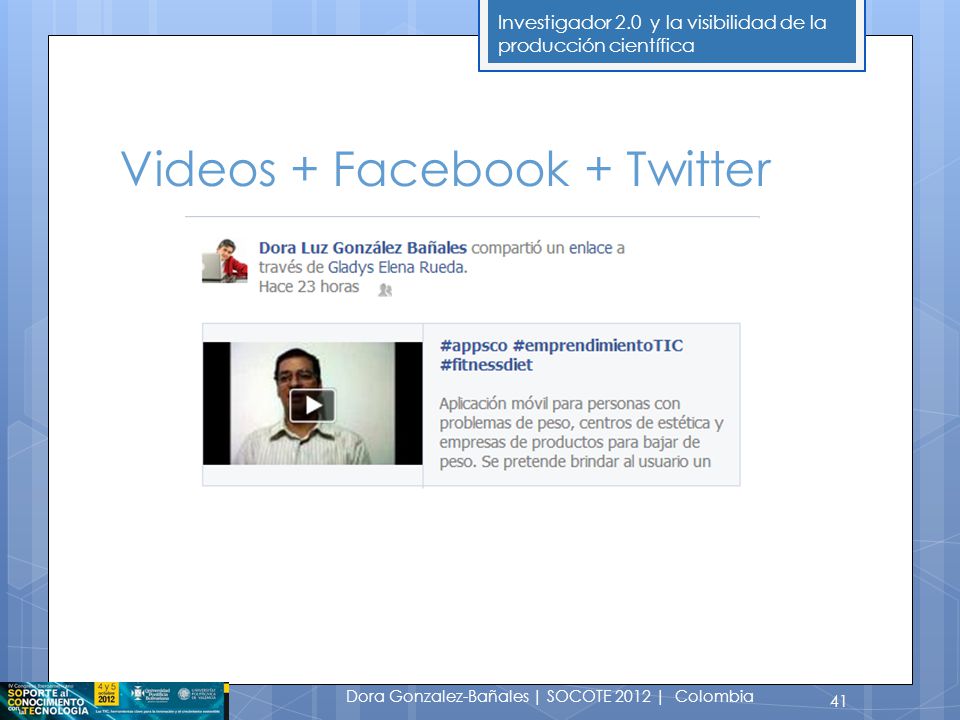
Task: Play the embedded video with the play button
Action: click(x=312, y=405)
